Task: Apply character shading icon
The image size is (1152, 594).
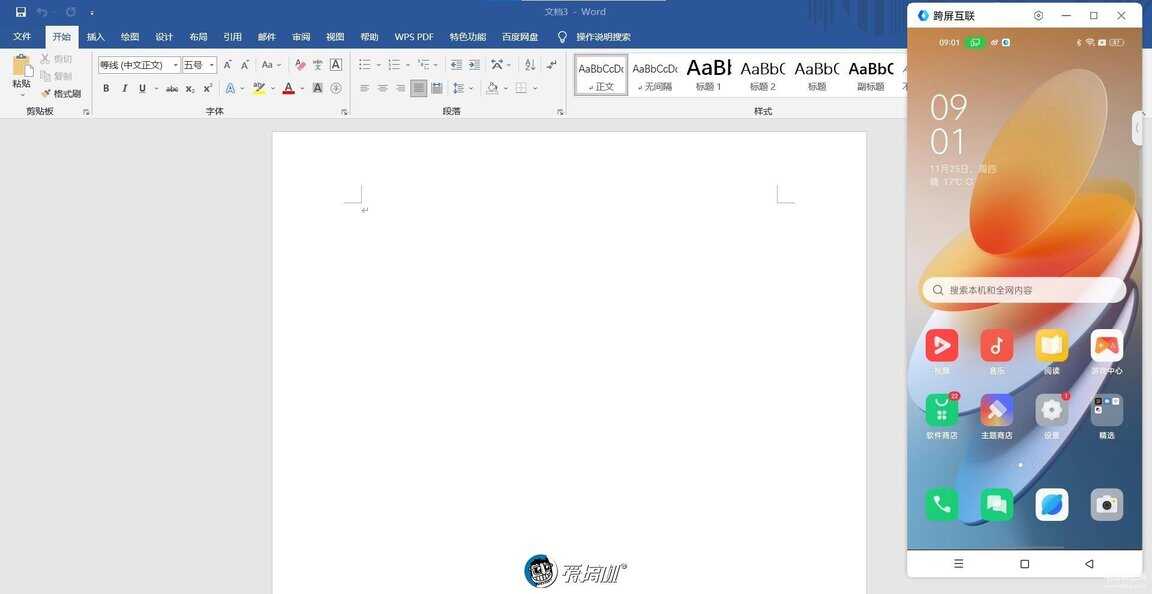Action: 317,88
